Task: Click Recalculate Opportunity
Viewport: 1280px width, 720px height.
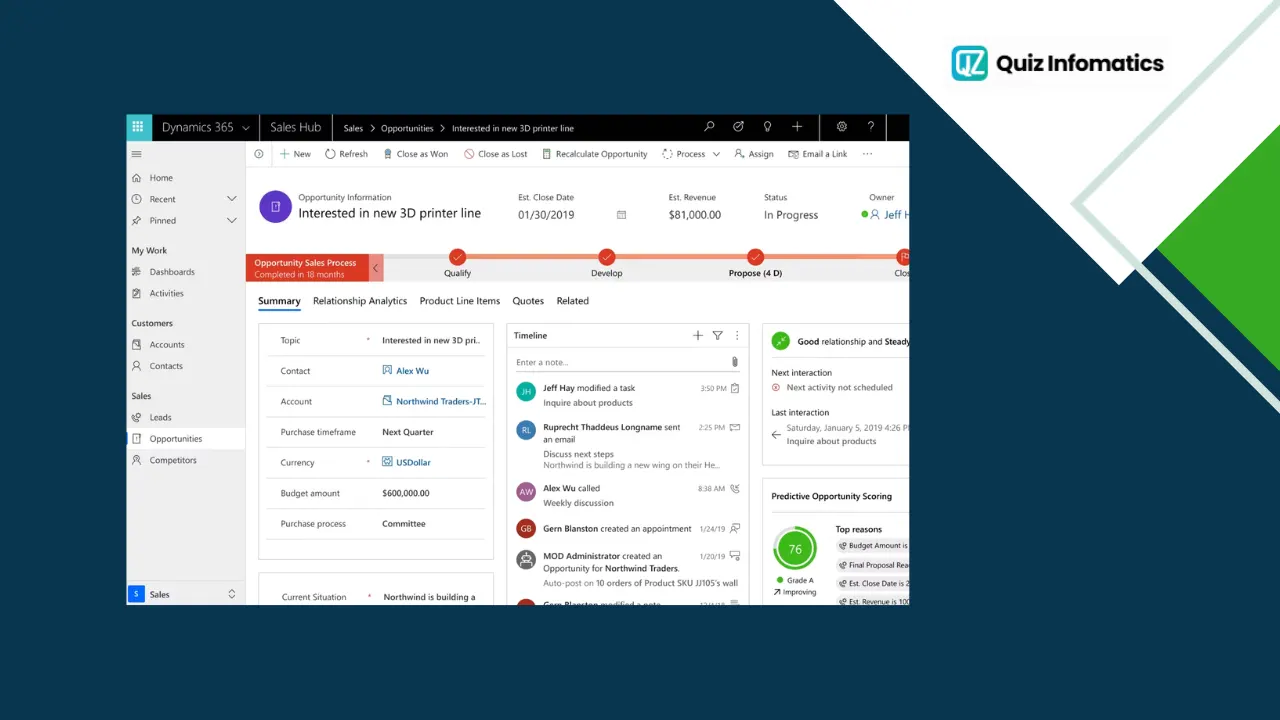Action: pos(595,154)
